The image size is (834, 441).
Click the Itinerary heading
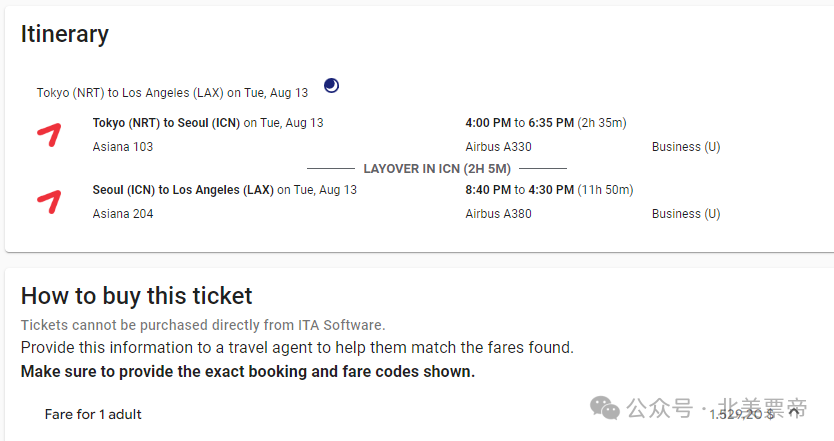65,35
